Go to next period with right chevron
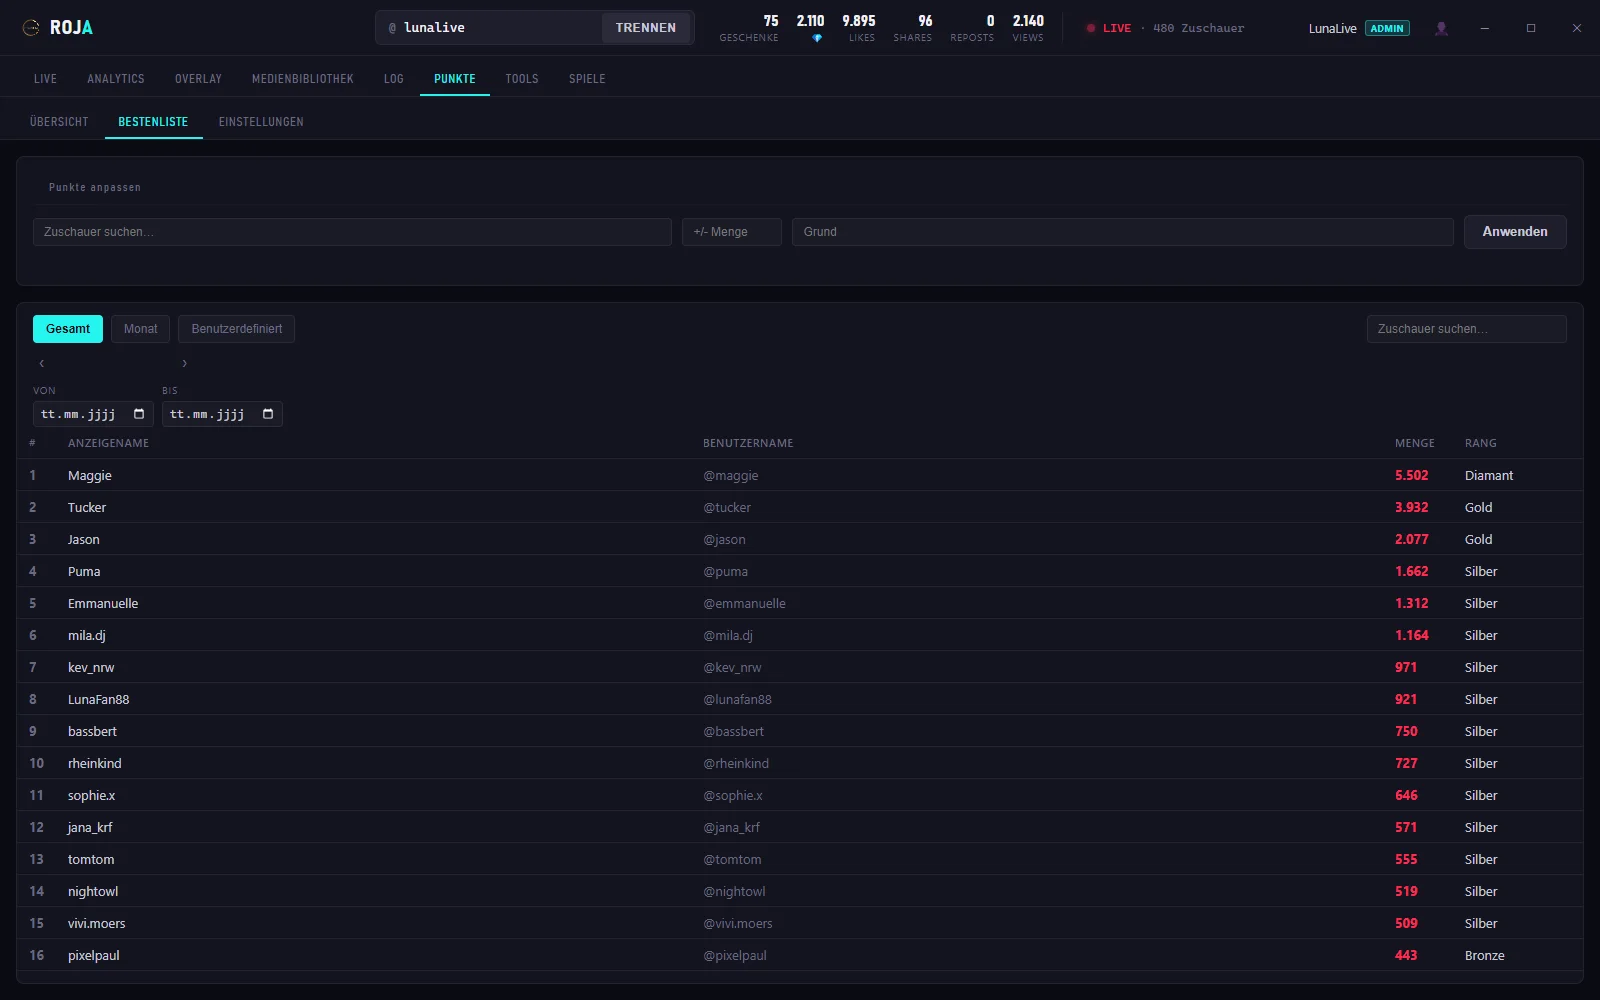 pyautogui.click(x=184, y=363)
